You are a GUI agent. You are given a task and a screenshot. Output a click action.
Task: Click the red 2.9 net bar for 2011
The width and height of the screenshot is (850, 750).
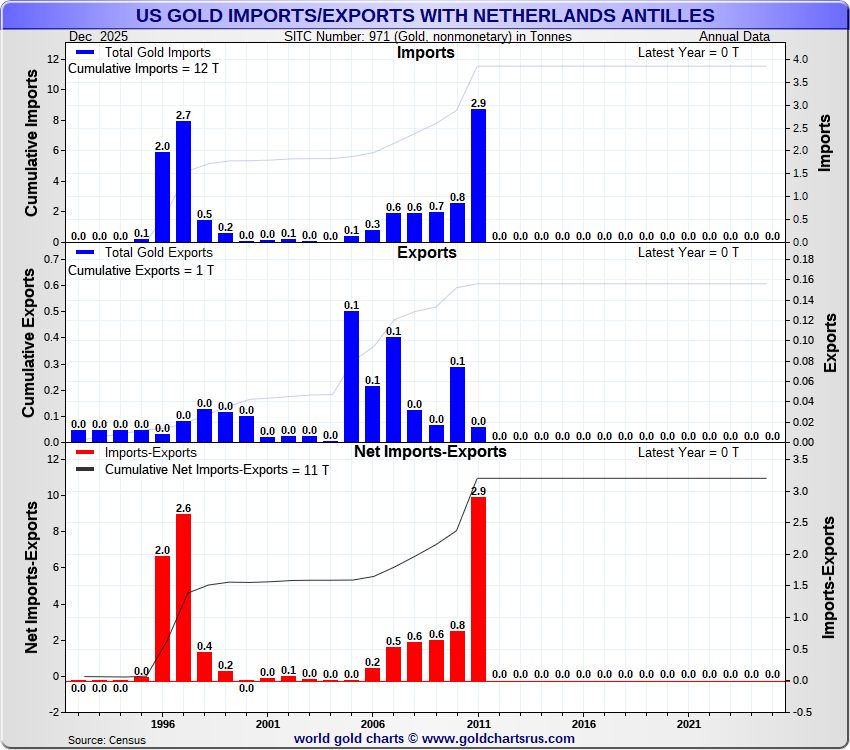478,589
